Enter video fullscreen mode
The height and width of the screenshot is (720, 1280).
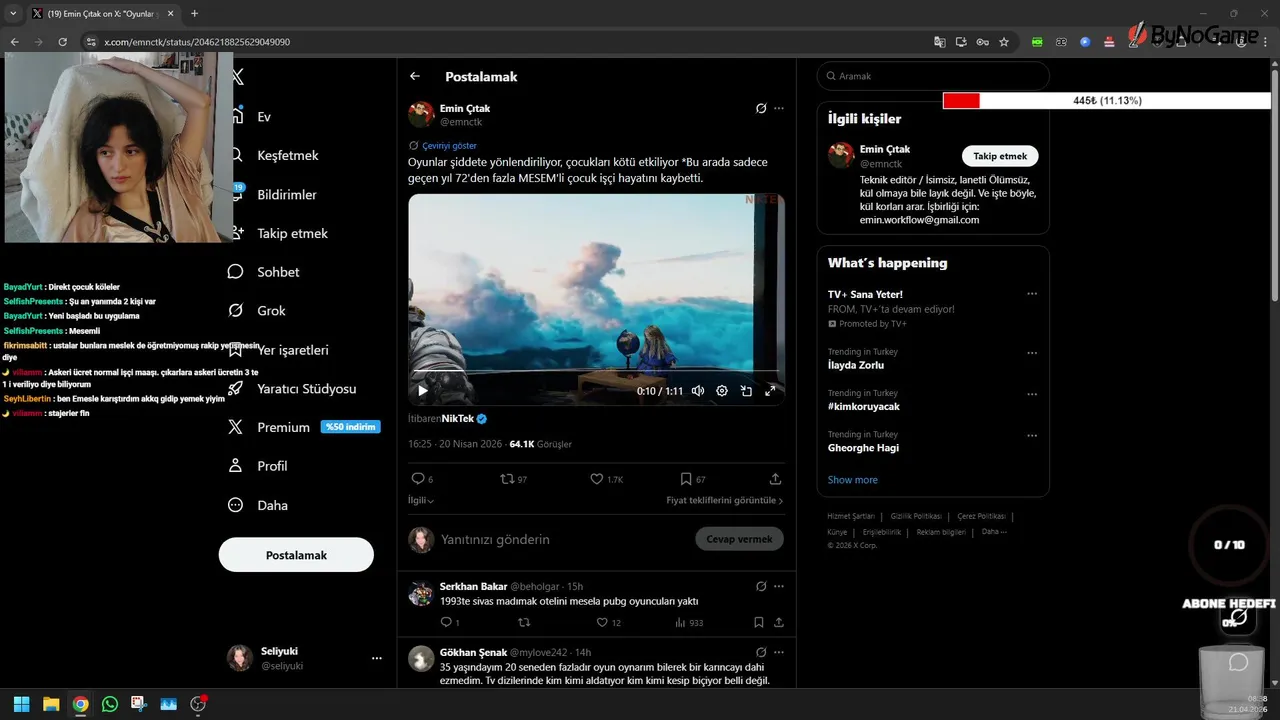pyautogui.click(x=770, y=391)
